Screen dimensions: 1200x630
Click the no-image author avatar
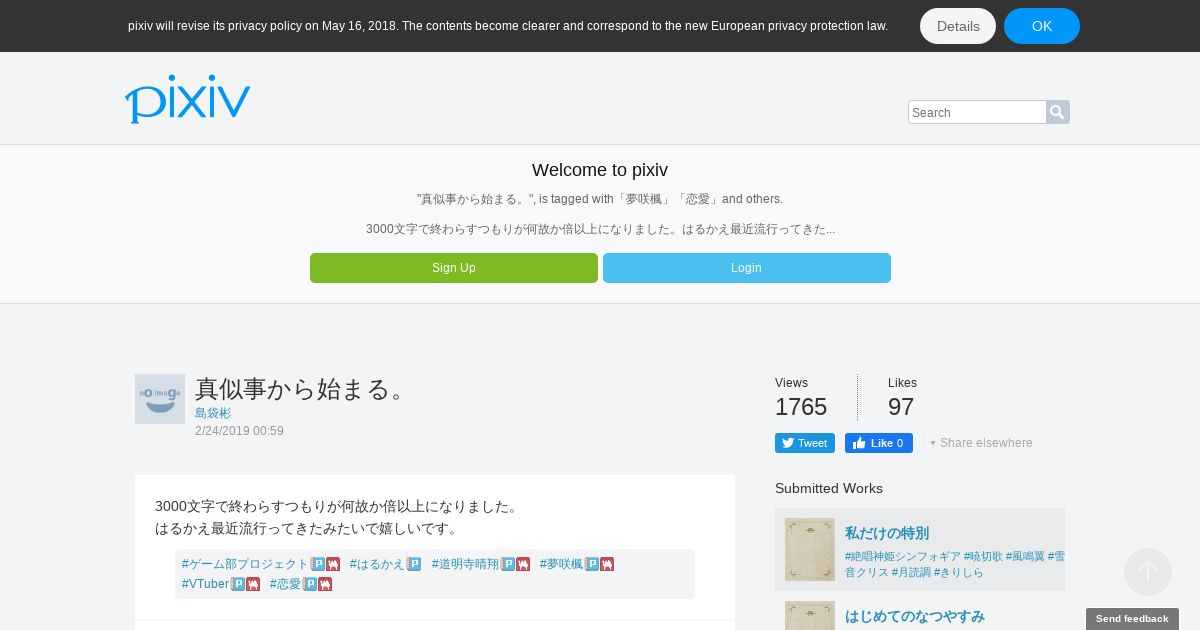(x=160, y=399)
